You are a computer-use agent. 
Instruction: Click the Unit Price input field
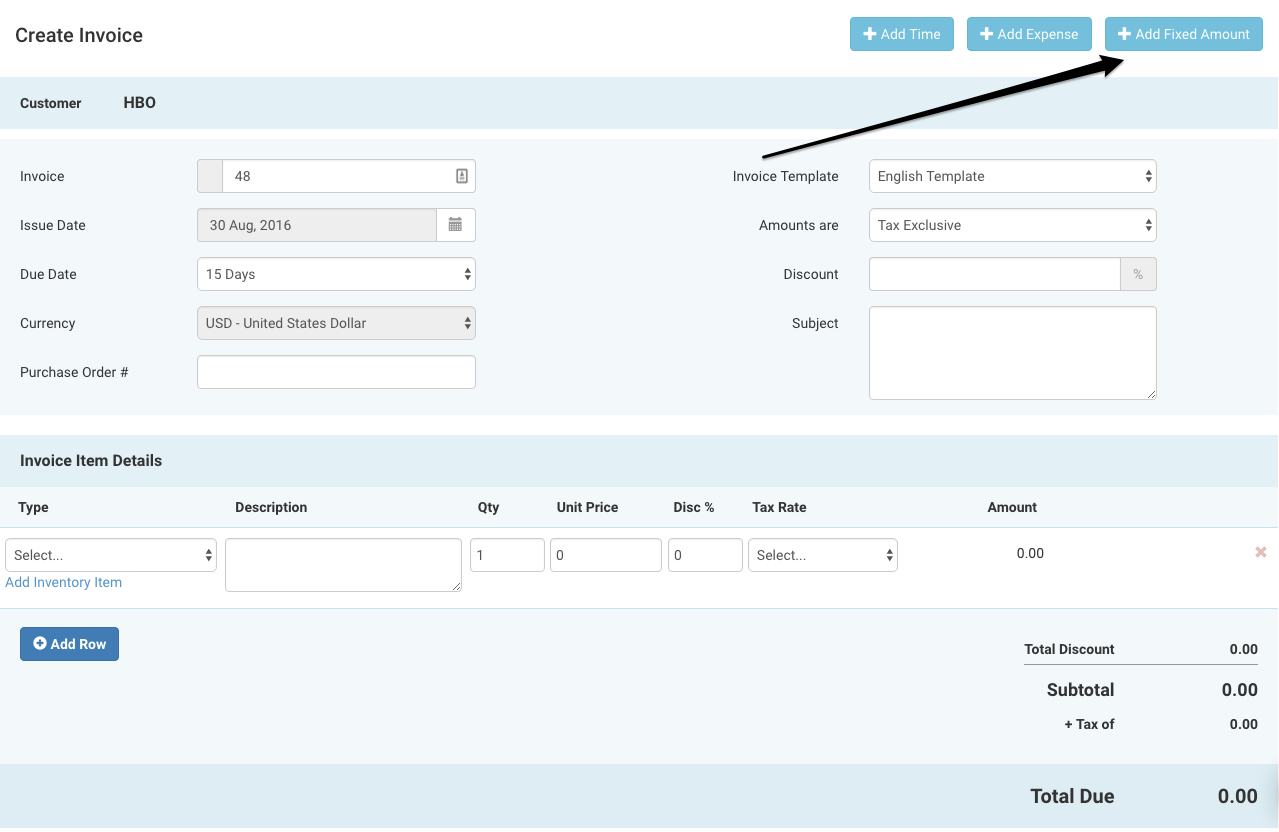tap(605, 555)
